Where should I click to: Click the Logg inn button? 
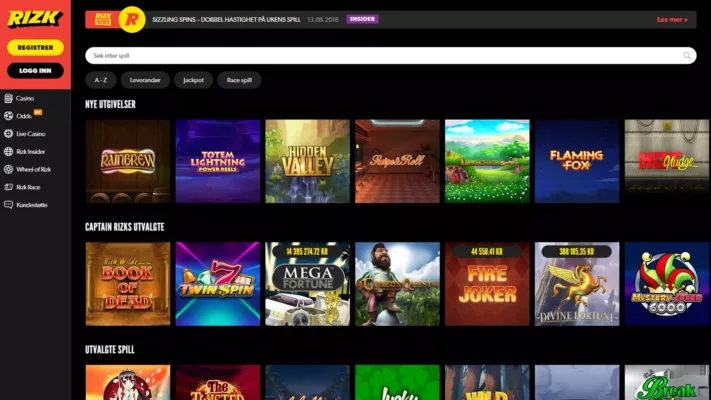[35, 71]
